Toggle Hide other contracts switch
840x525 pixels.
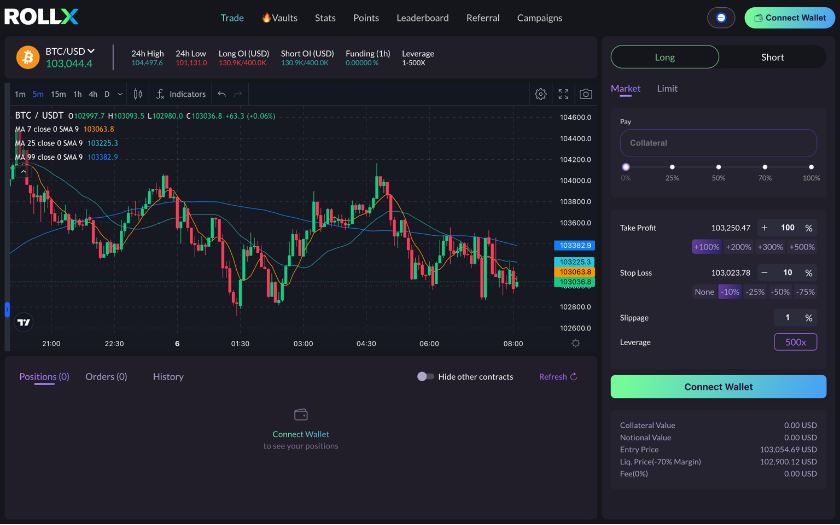425,377
